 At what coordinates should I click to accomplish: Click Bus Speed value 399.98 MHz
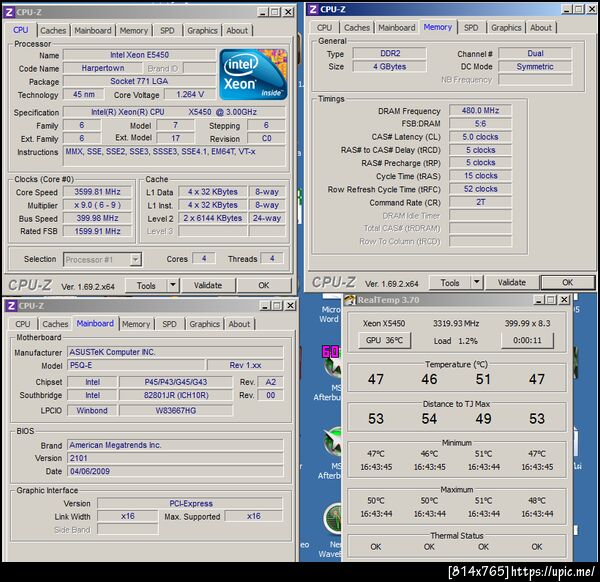[x=97, y=218]
